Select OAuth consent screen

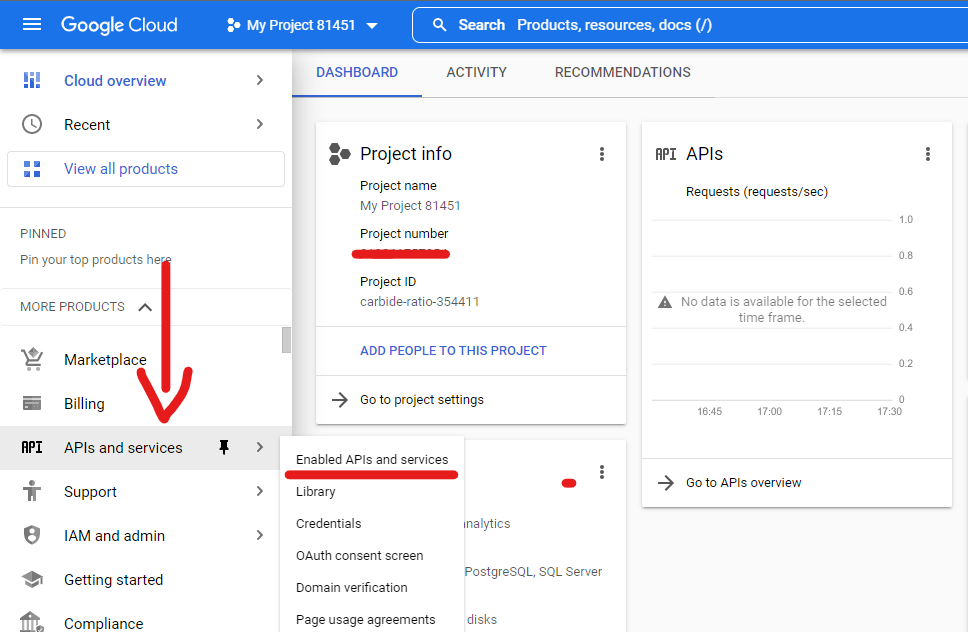point(359,556)
